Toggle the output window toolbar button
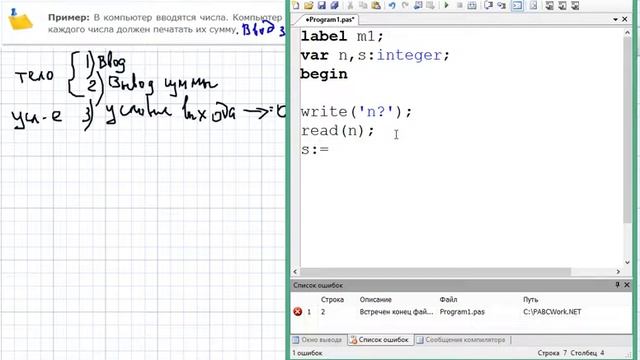640x360 pixels. 517,5
